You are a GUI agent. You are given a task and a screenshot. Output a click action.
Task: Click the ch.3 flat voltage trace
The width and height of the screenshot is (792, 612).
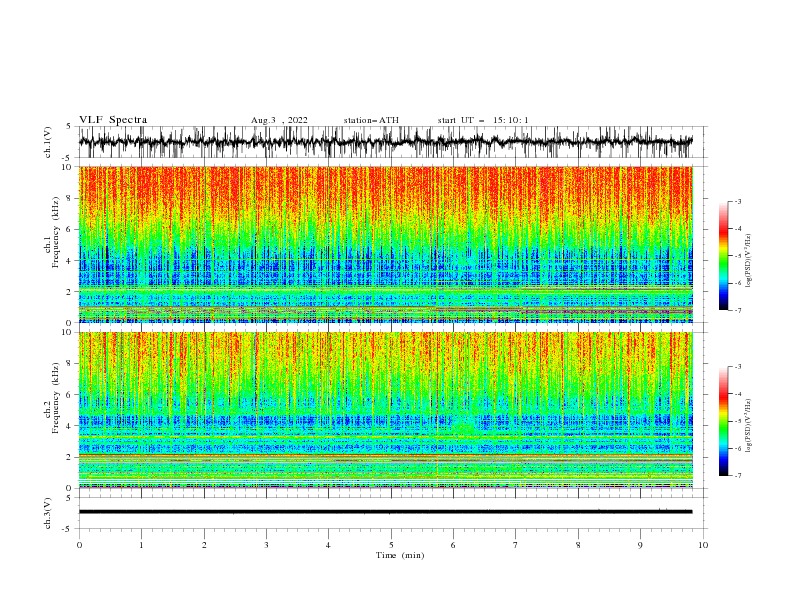click(x=385, y=512)
